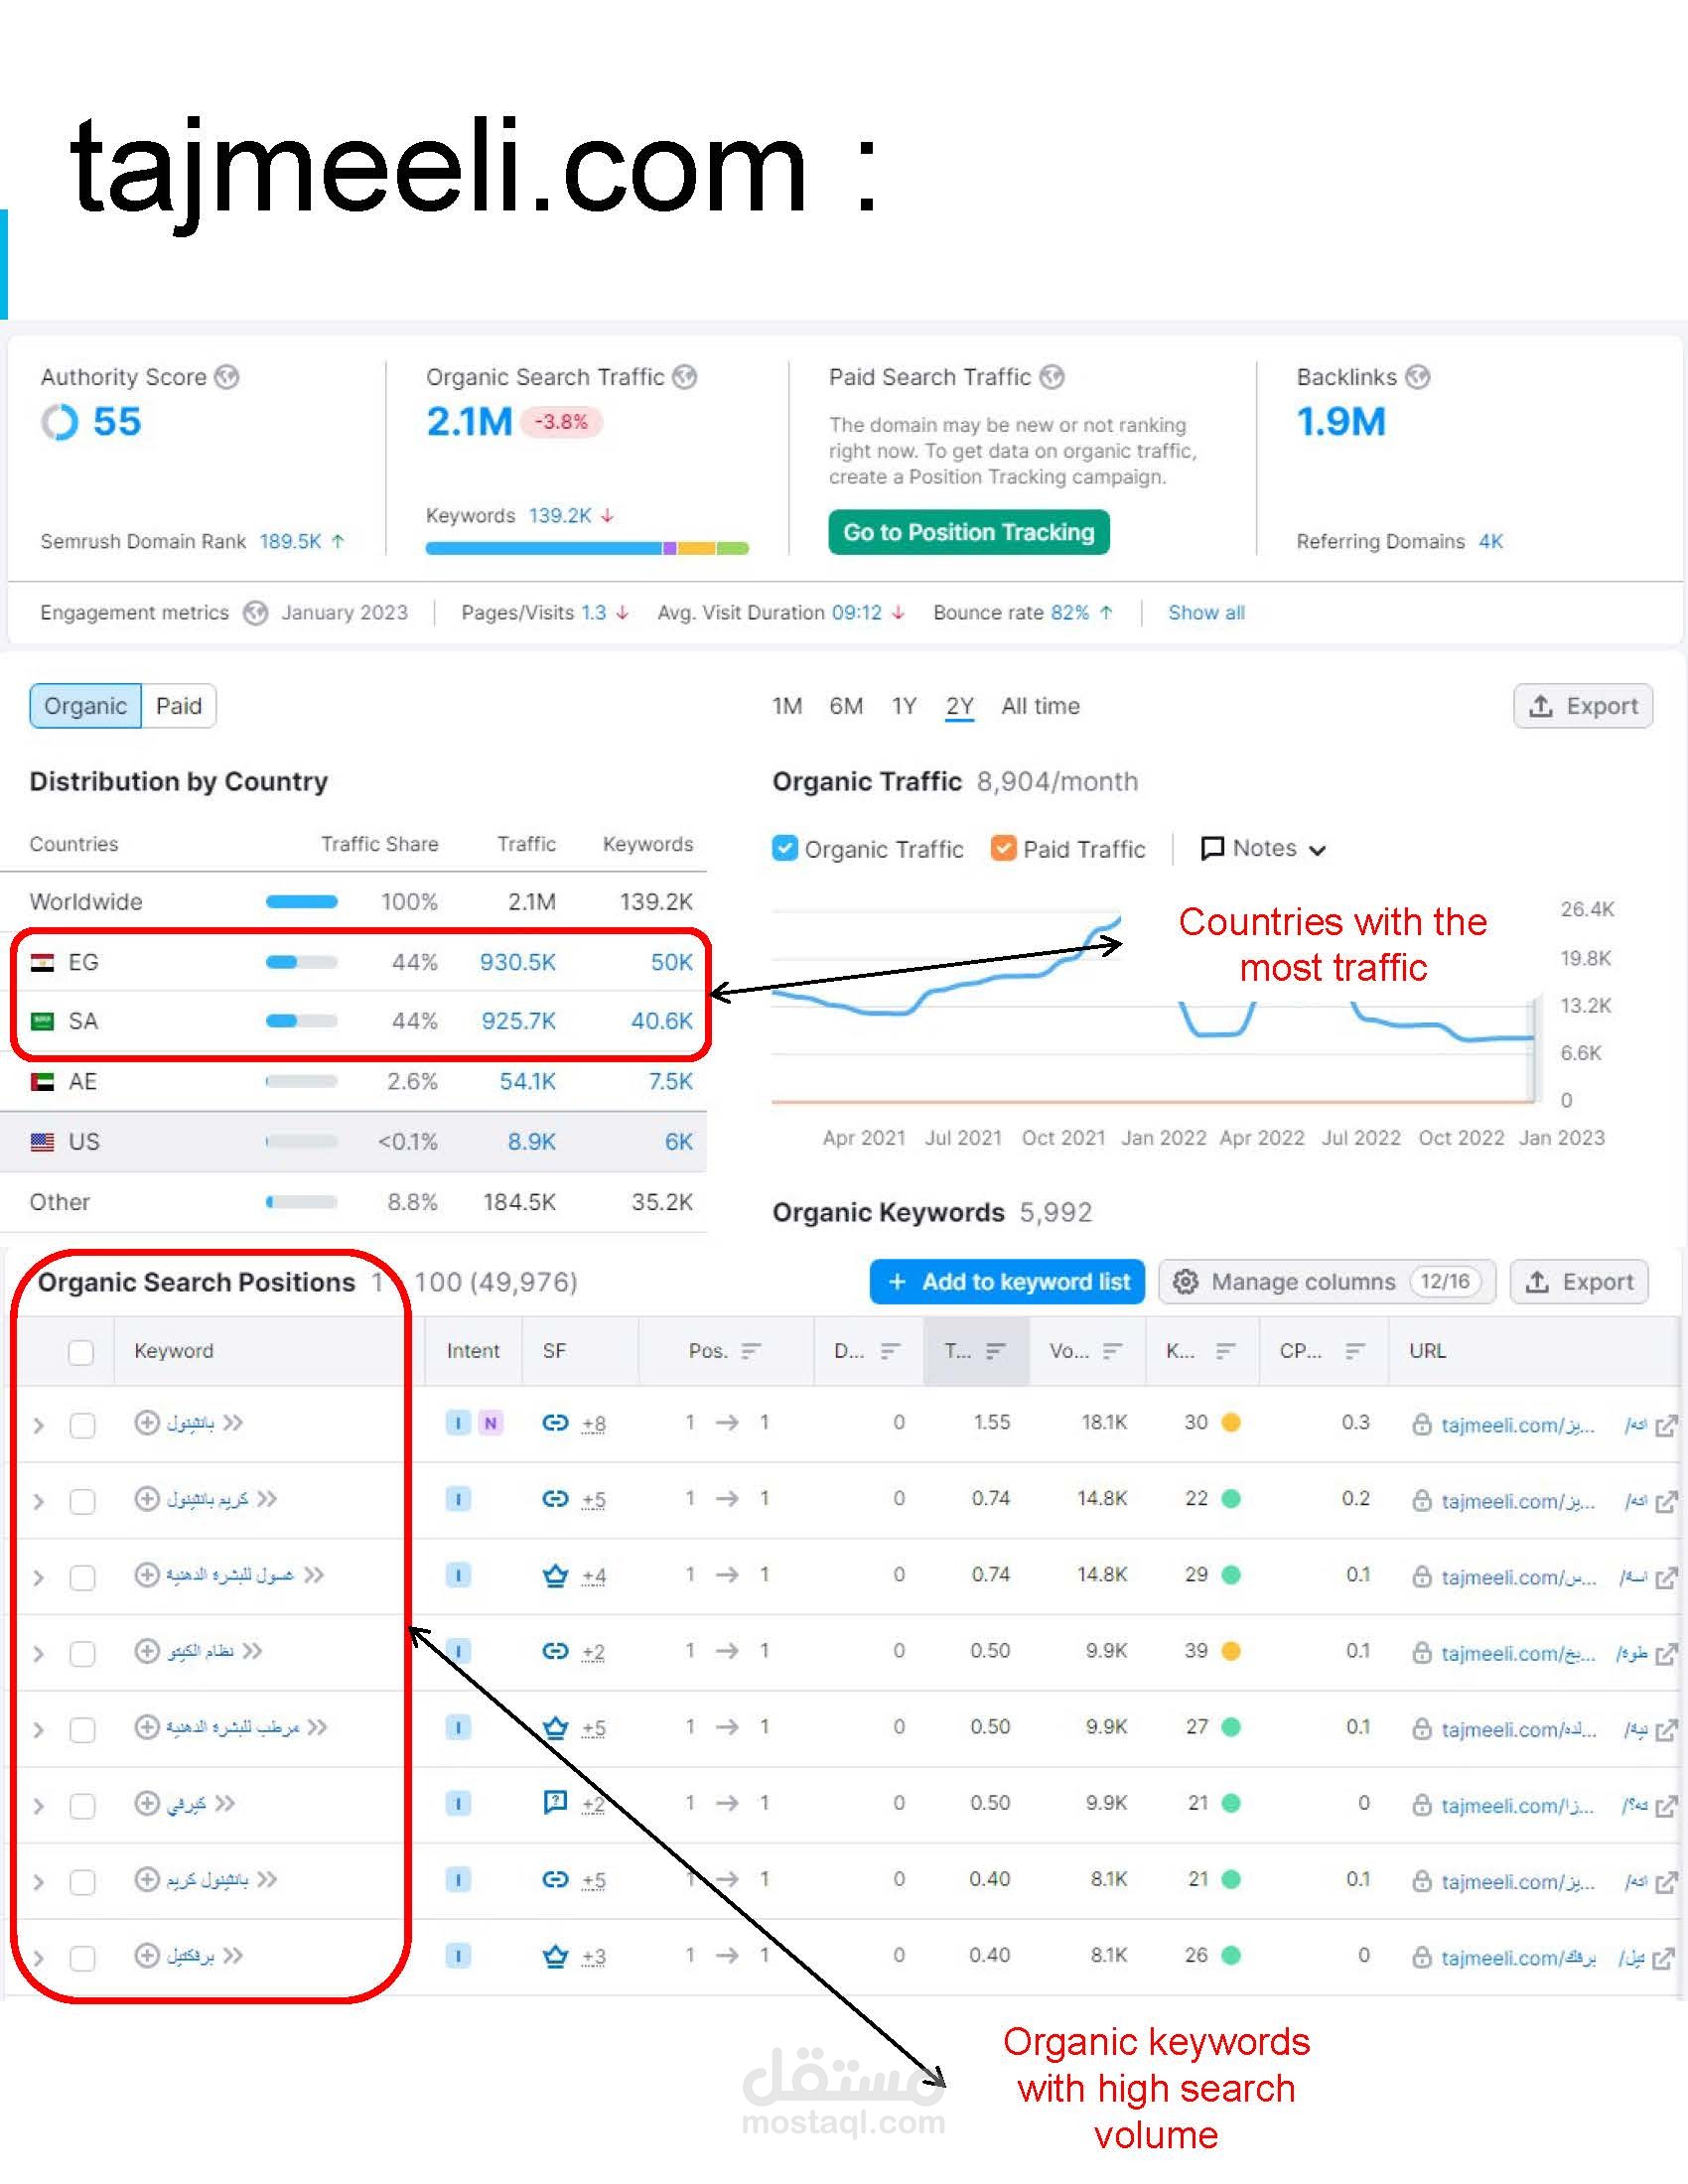Image resolution: width=1688 pixels, height=2184 pixels.
Task: Click Export button beside Manage columns
Action: (1580, 1282)
